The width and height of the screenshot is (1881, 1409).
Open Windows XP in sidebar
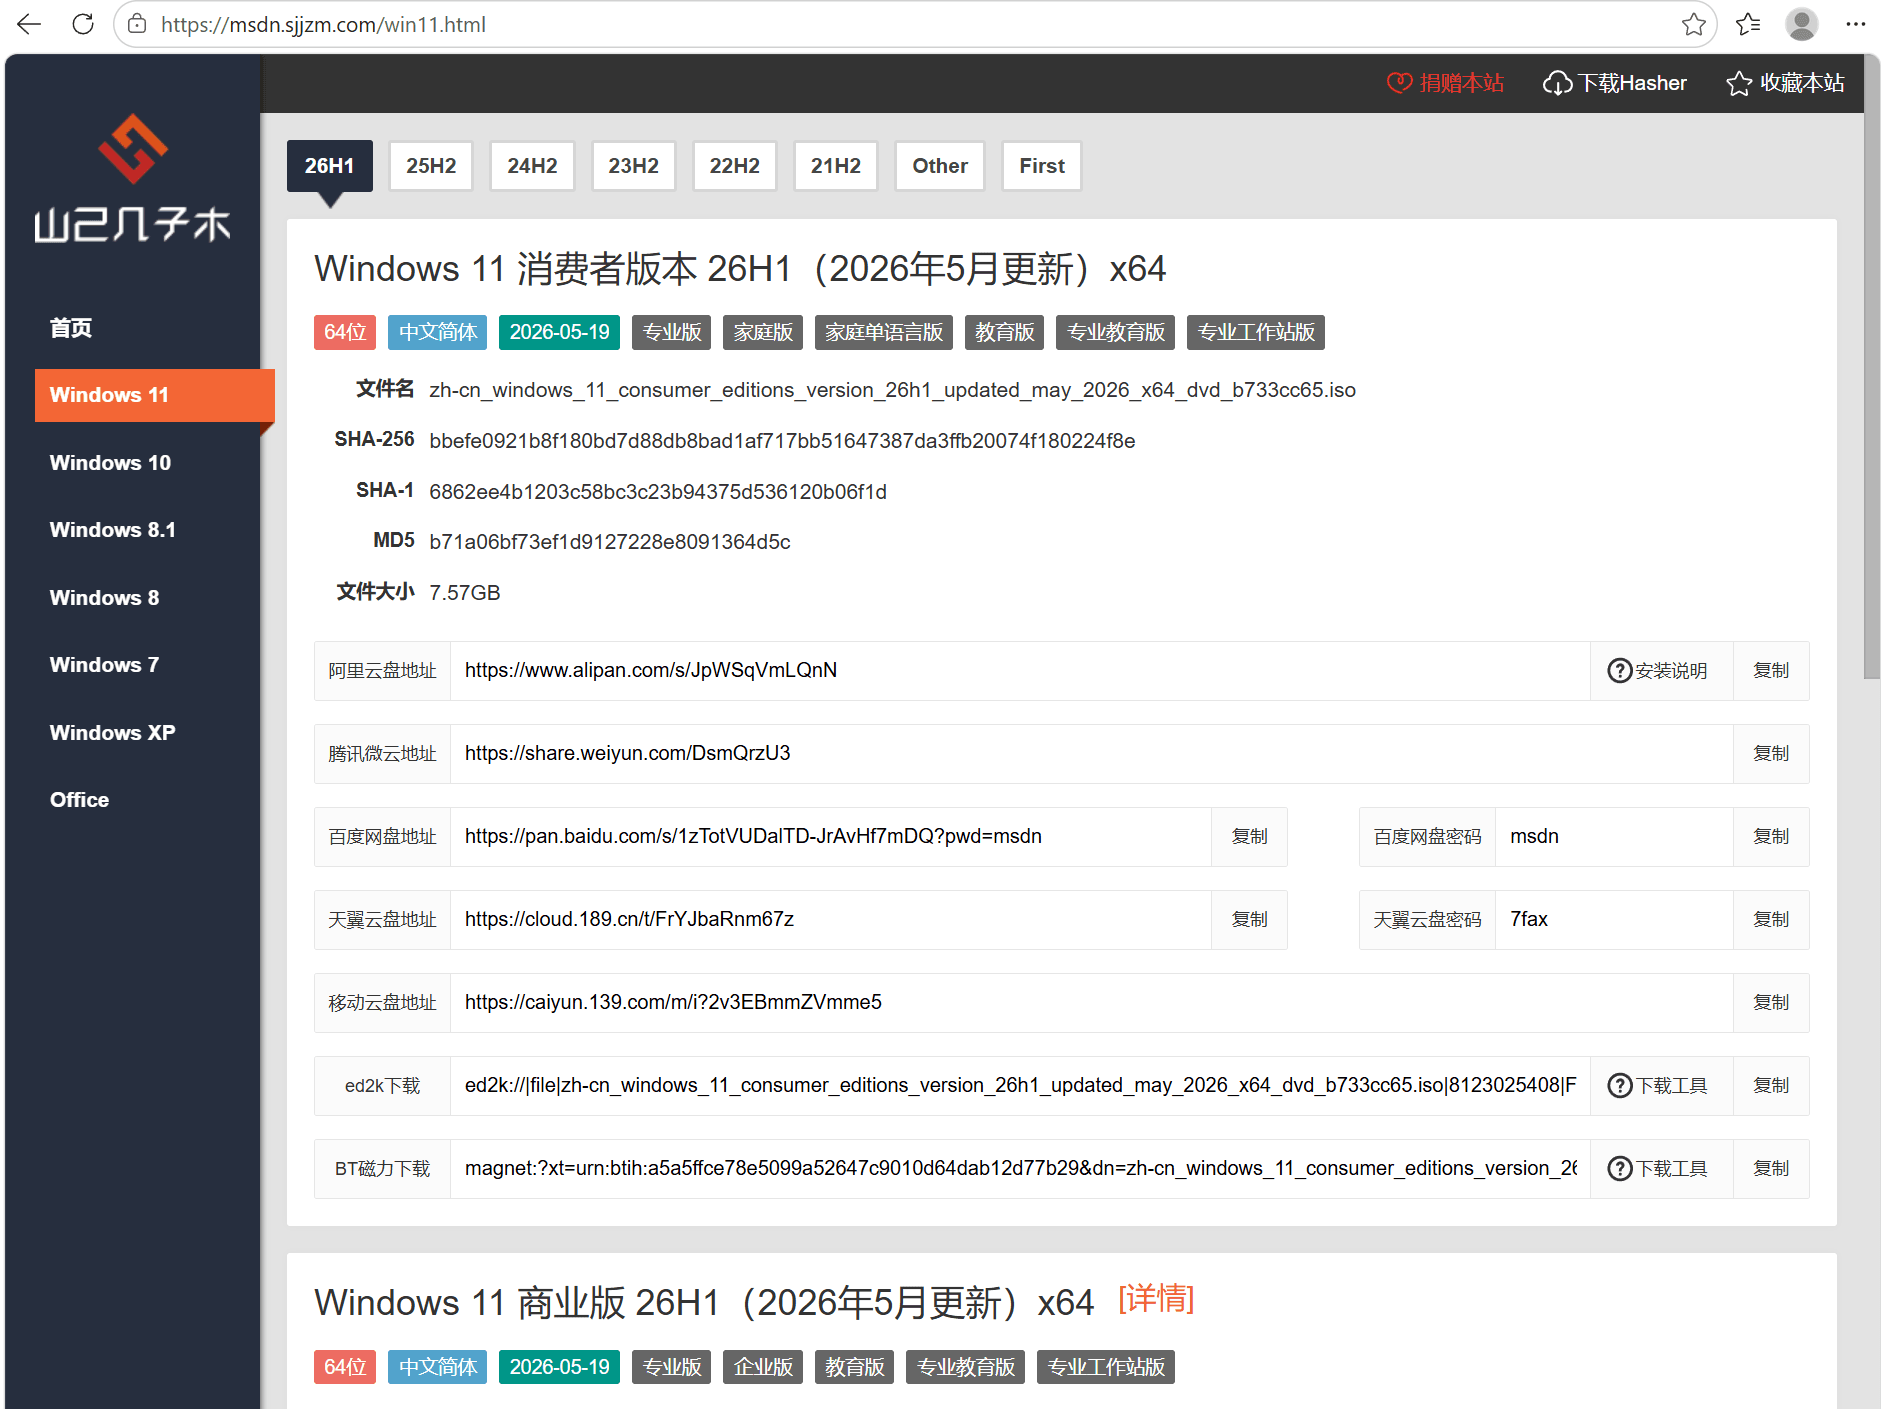point(112,733)
